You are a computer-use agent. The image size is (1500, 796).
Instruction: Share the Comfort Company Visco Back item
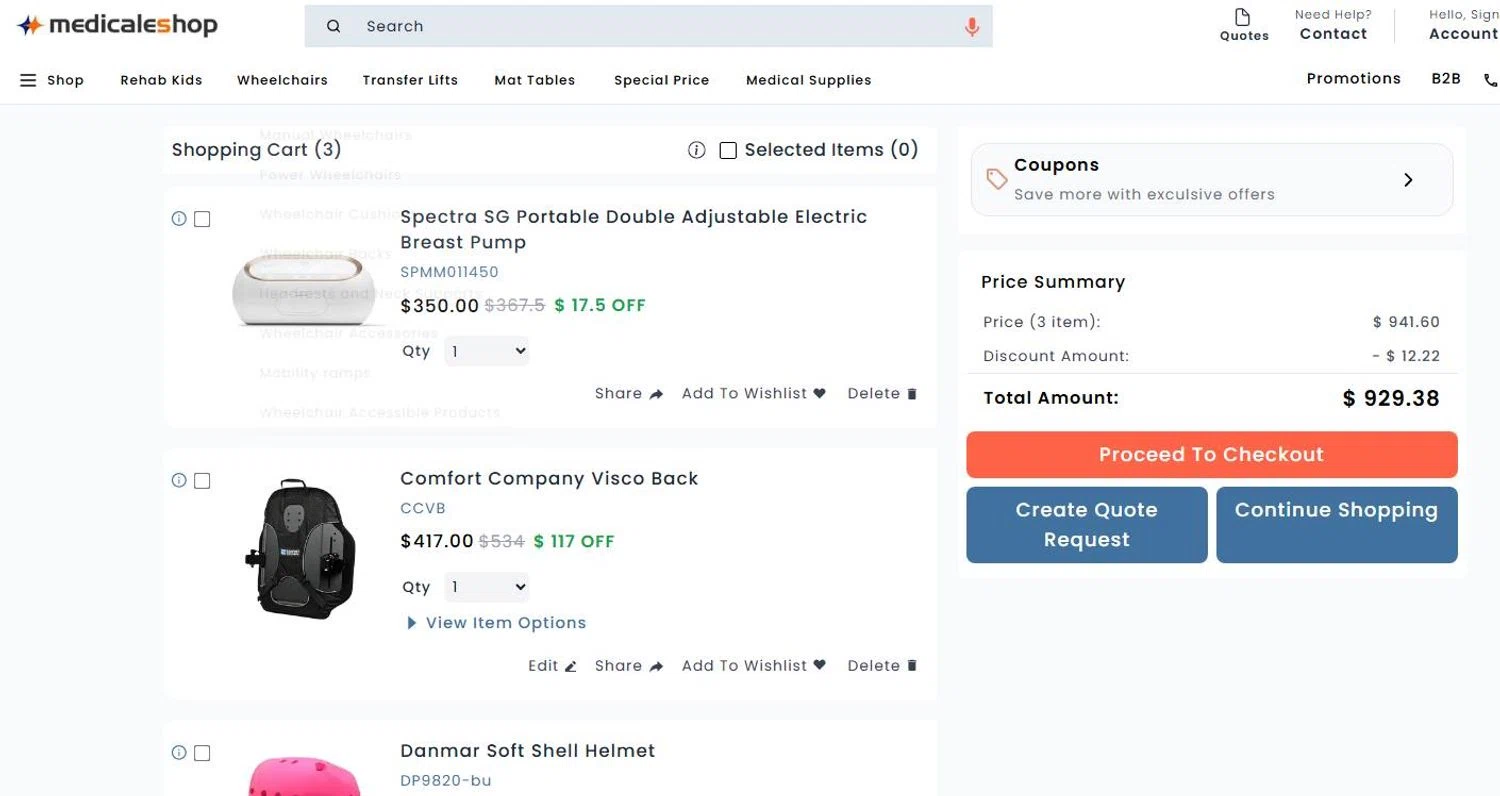coord(629,666)
